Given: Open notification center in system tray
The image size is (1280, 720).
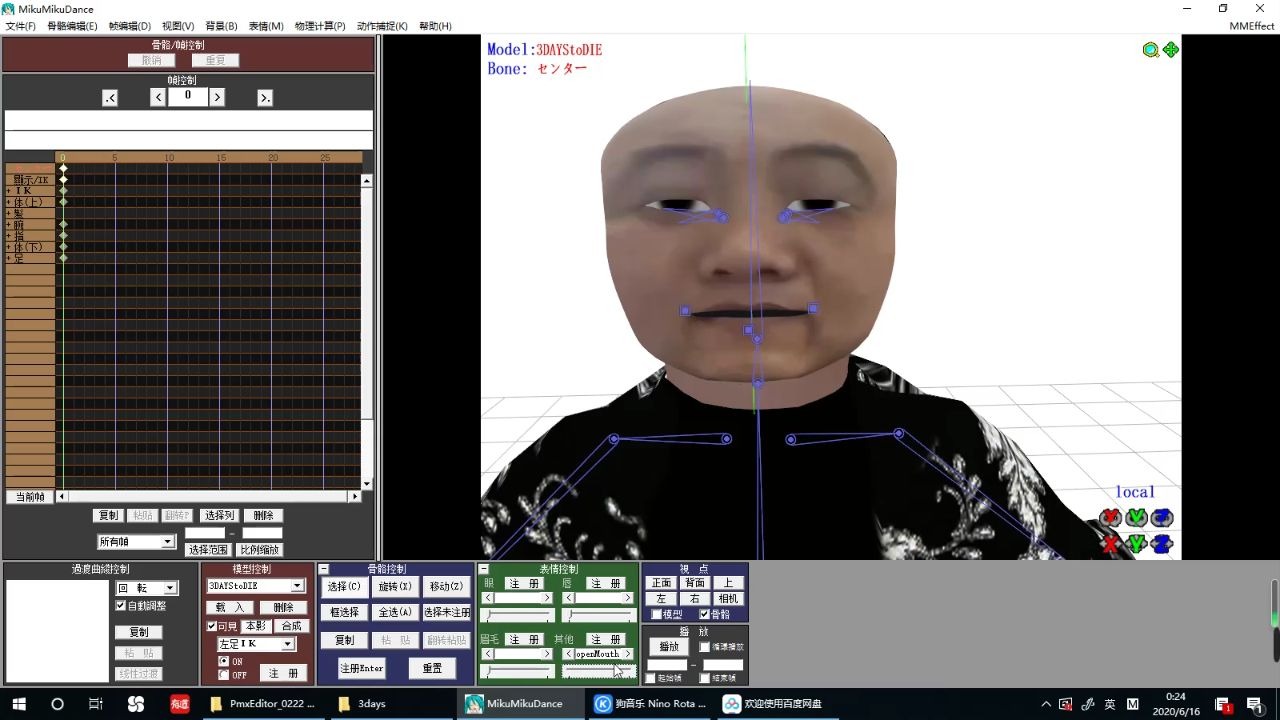Looking at the screenshot, I should (1254, 704).
